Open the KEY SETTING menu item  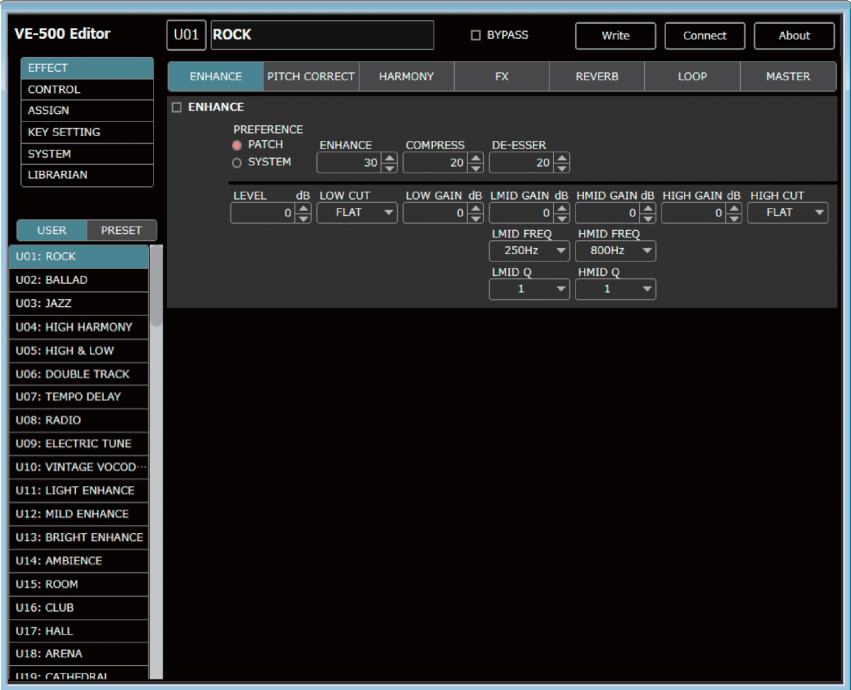(x=87, y=132)
